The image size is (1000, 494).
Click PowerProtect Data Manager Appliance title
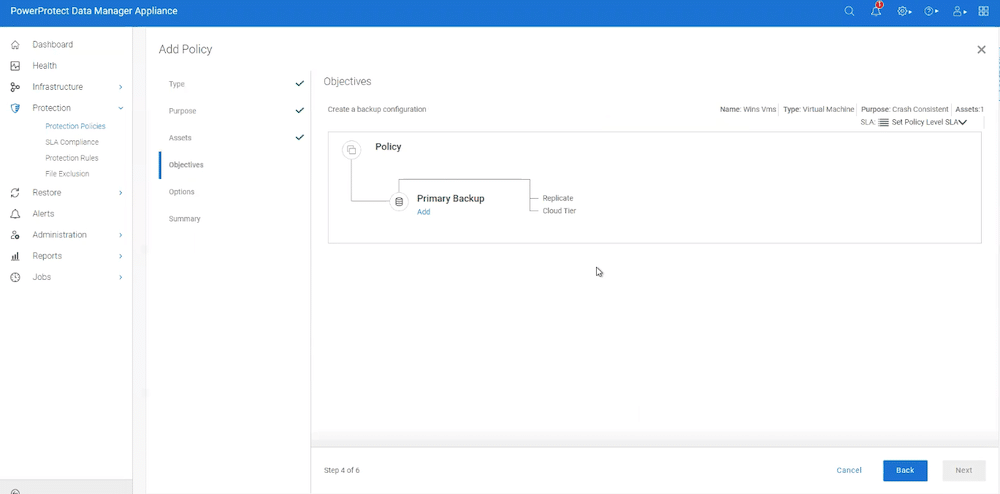tap(94, 11)
